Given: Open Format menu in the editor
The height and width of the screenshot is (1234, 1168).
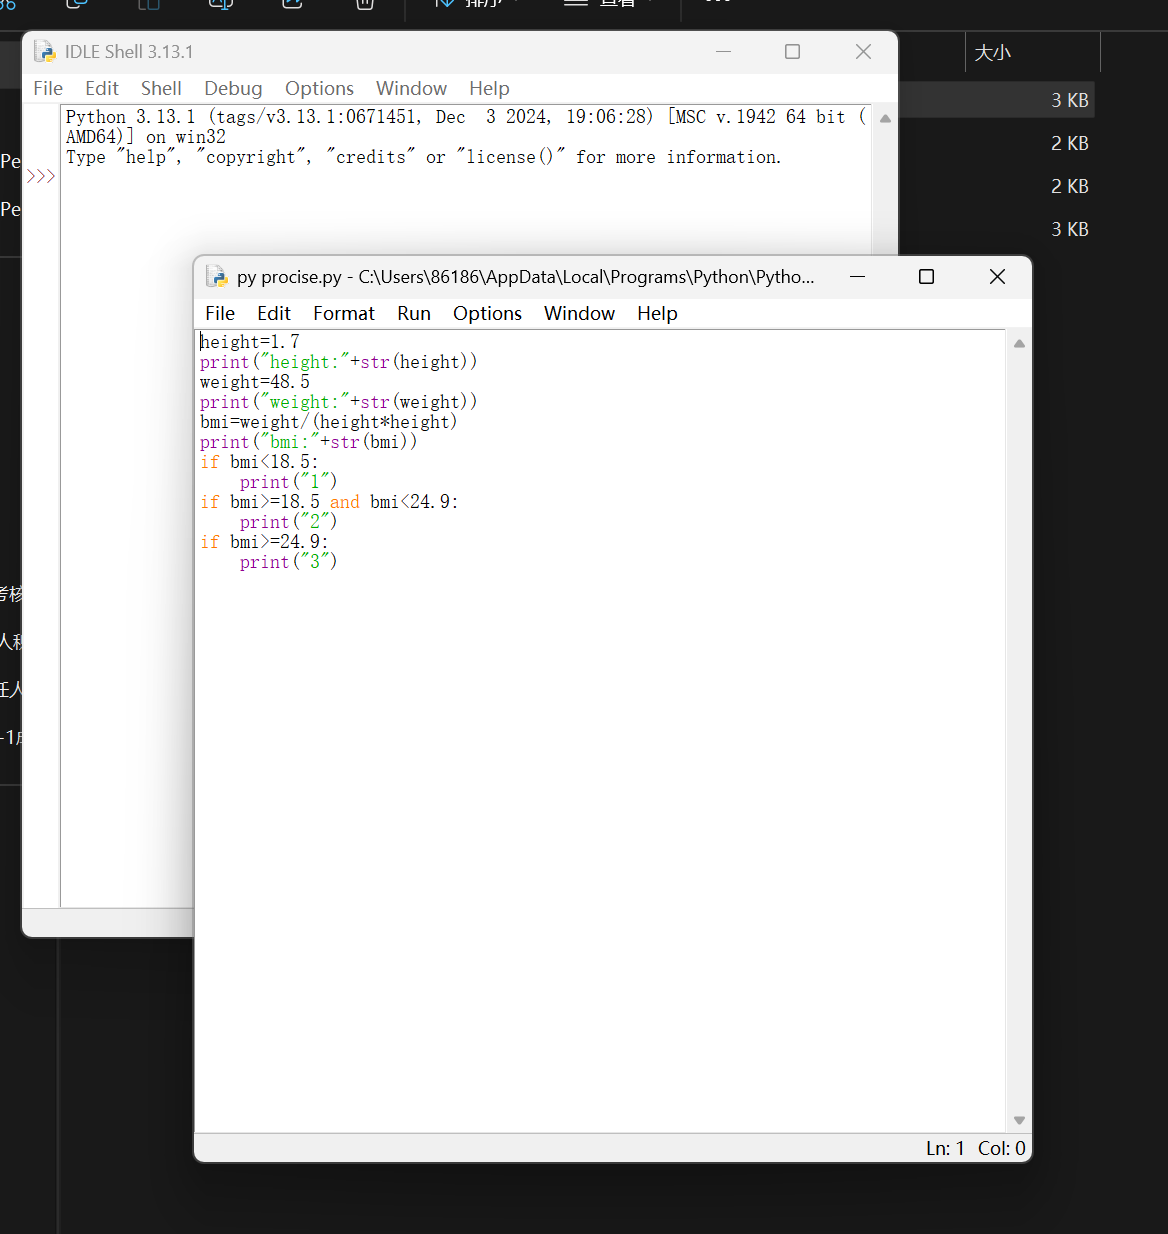Looking at the screenshot, I should coord(344,313).
